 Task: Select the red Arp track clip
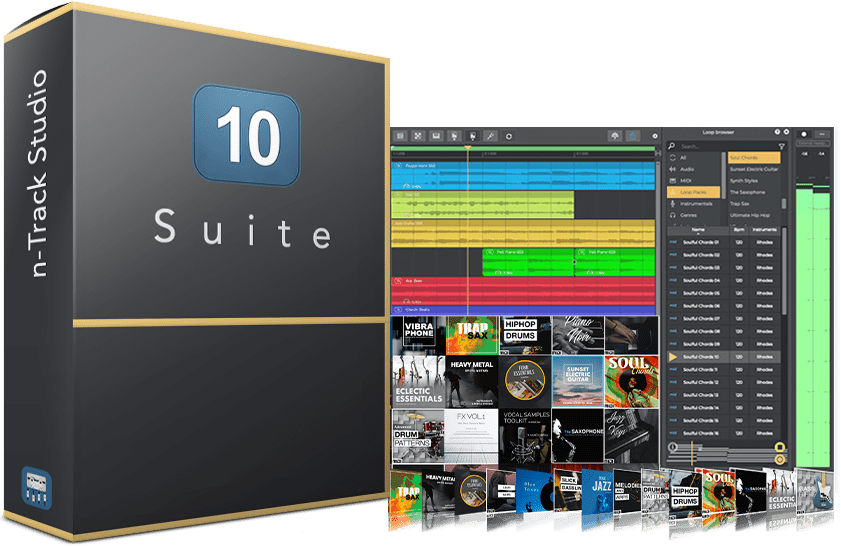pyautogui.click(x=523, y=291)
